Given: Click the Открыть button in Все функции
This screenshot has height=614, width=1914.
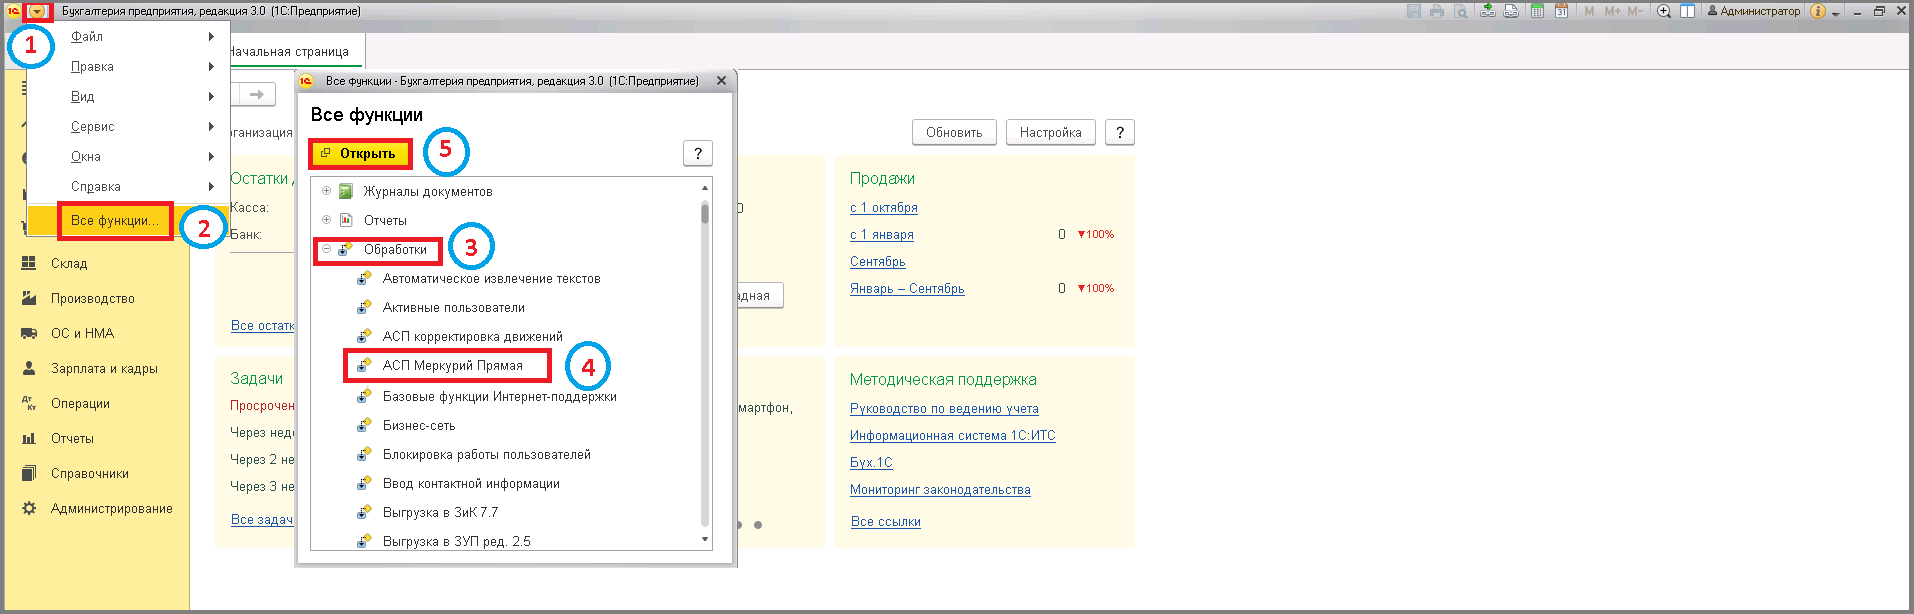Looking at the screenshot, I should pos(360,153).
